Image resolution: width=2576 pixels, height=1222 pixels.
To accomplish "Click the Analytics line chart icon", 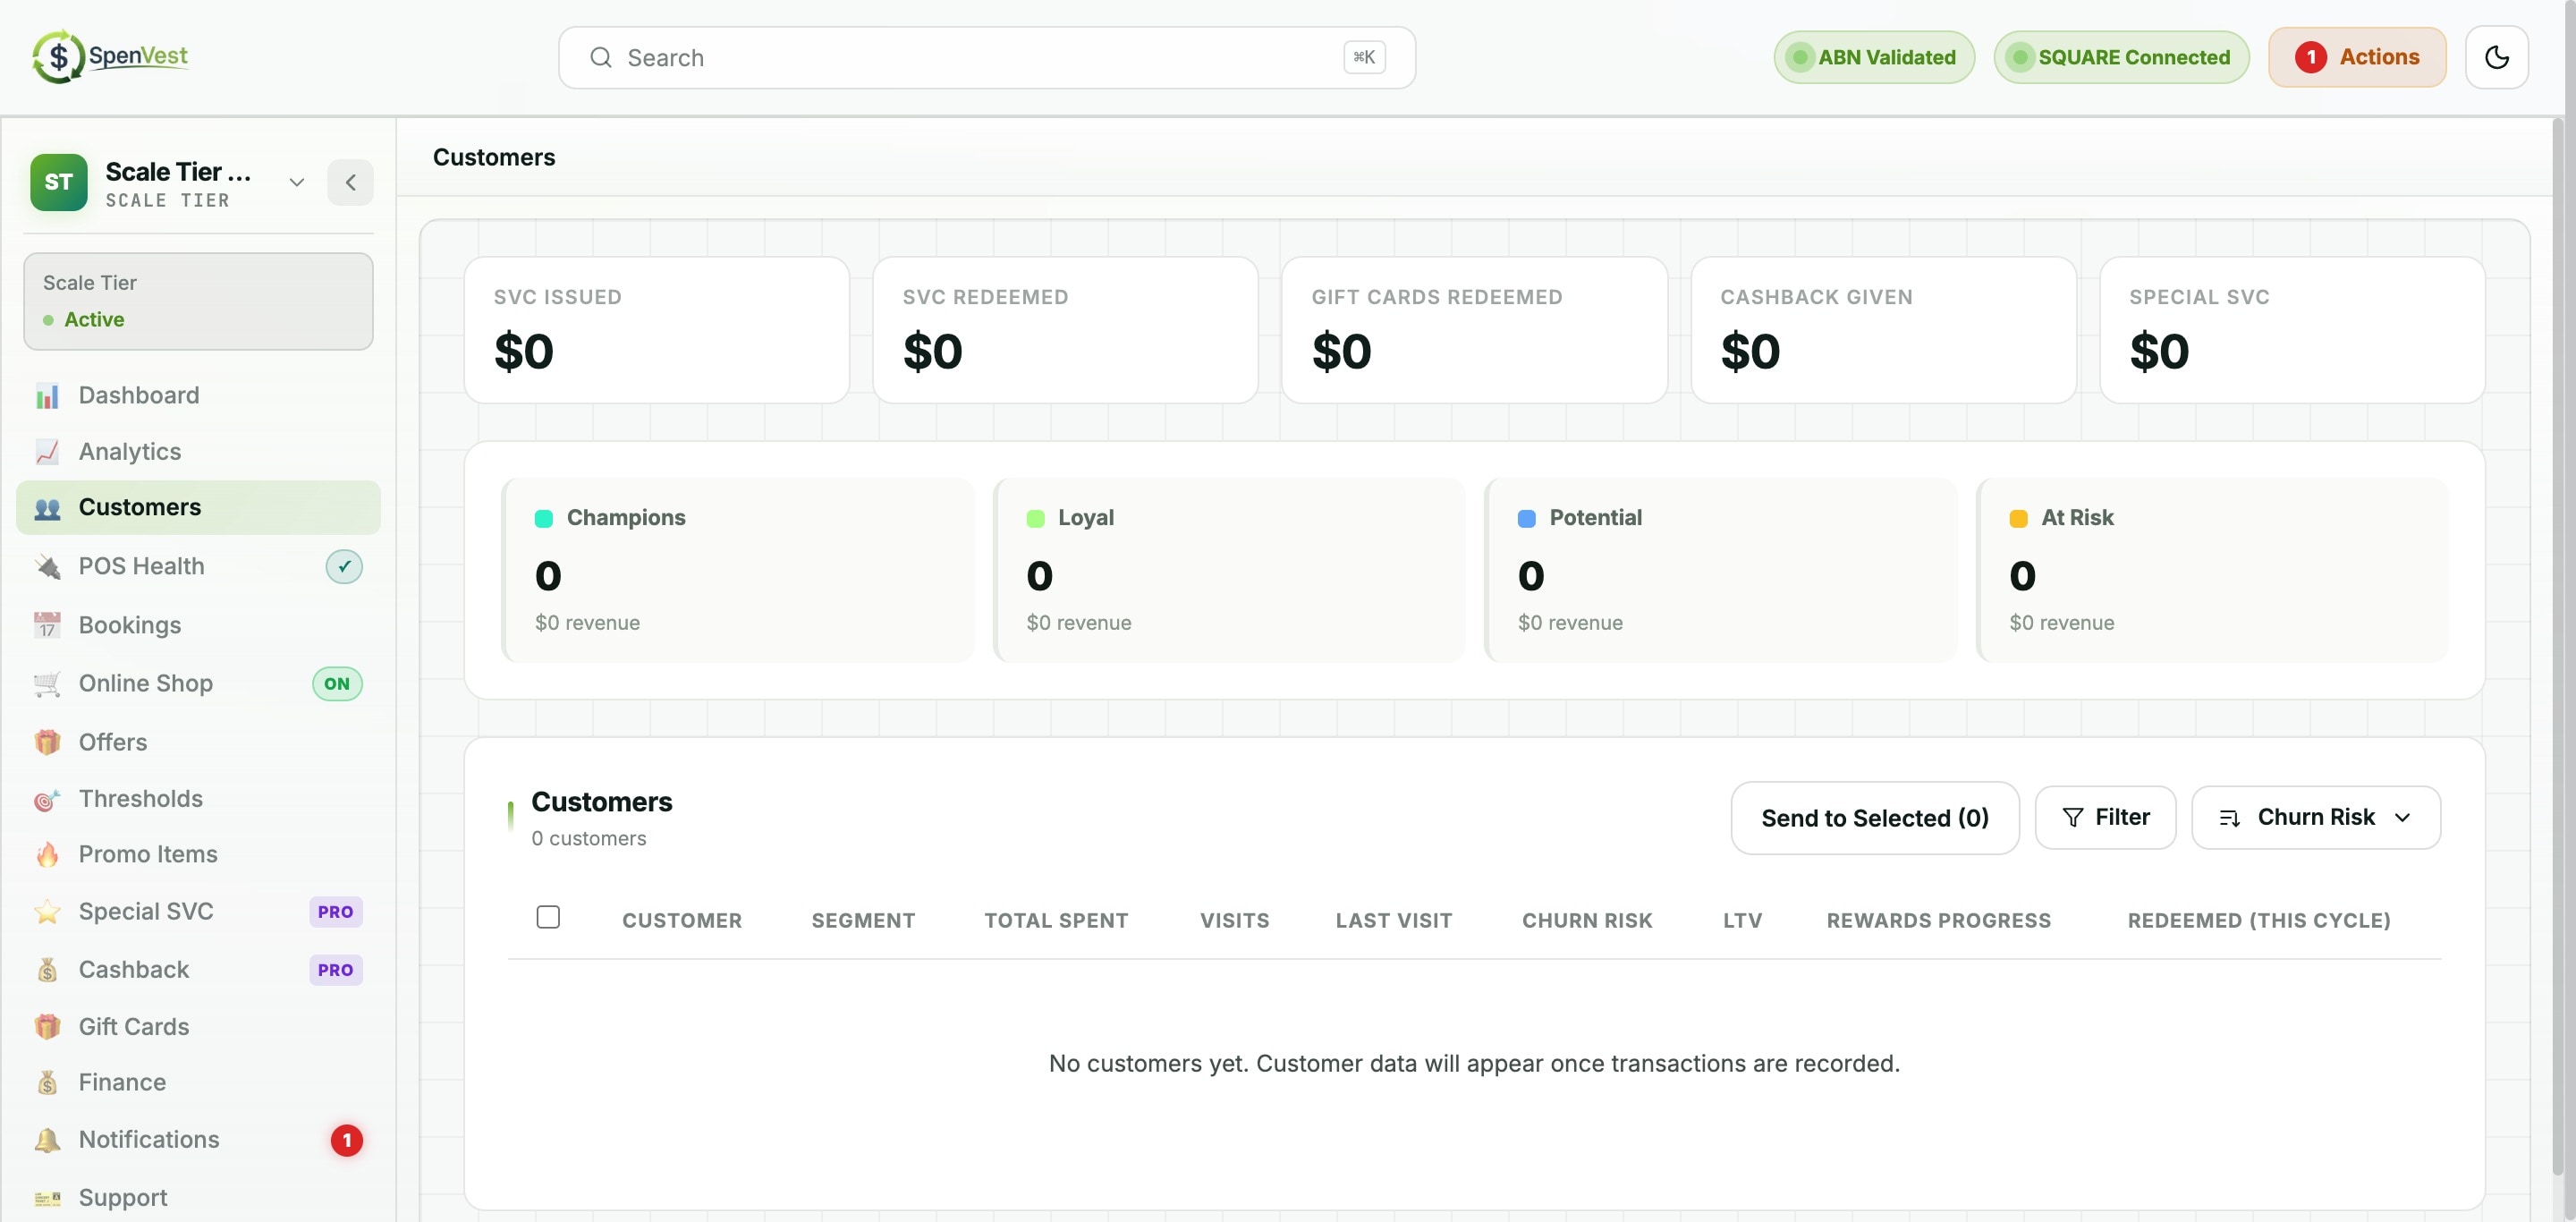I will tap(47, 452).
